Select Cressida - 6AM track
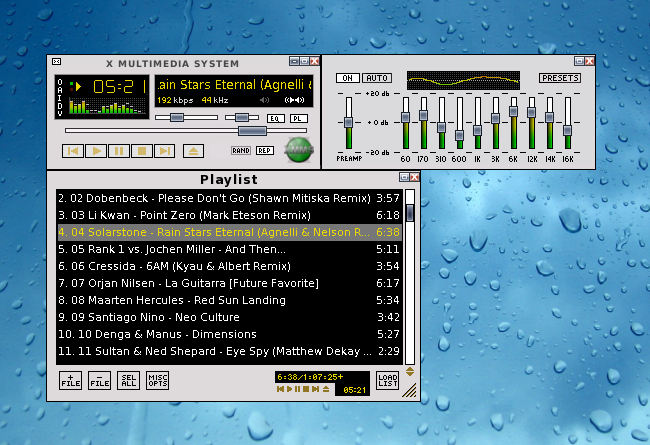This screenshot has width=650, height=445. tap(229, 266)
